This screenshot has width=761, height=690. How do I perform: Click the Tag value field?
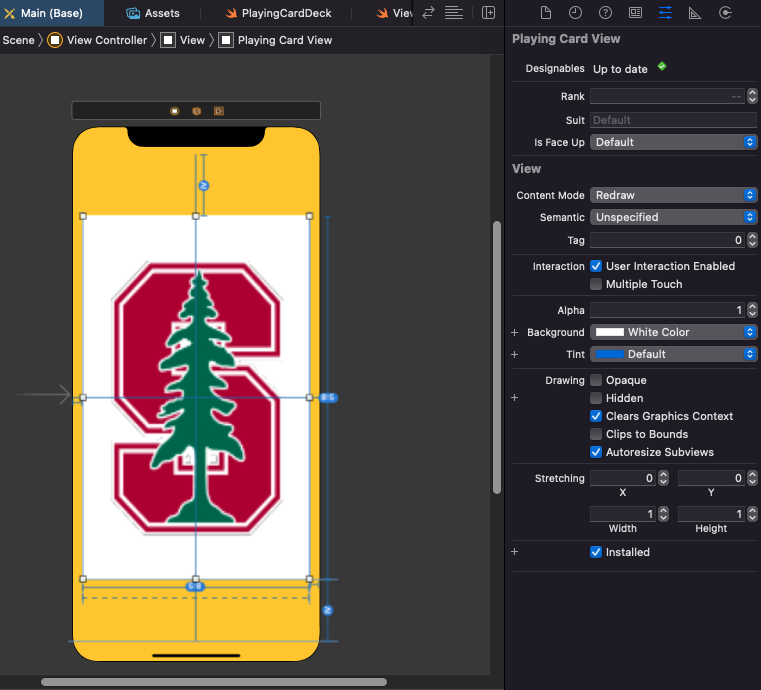[667, 240]
